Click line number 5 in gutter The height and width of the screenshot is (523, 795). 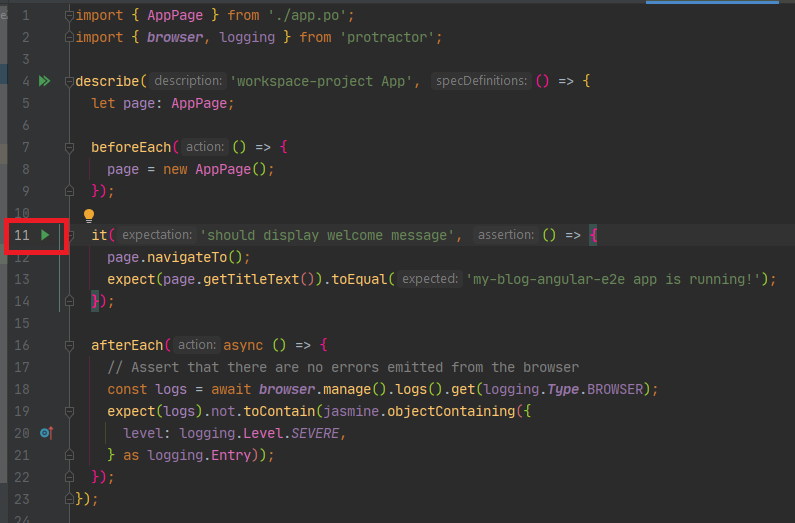tap(26, 103)
